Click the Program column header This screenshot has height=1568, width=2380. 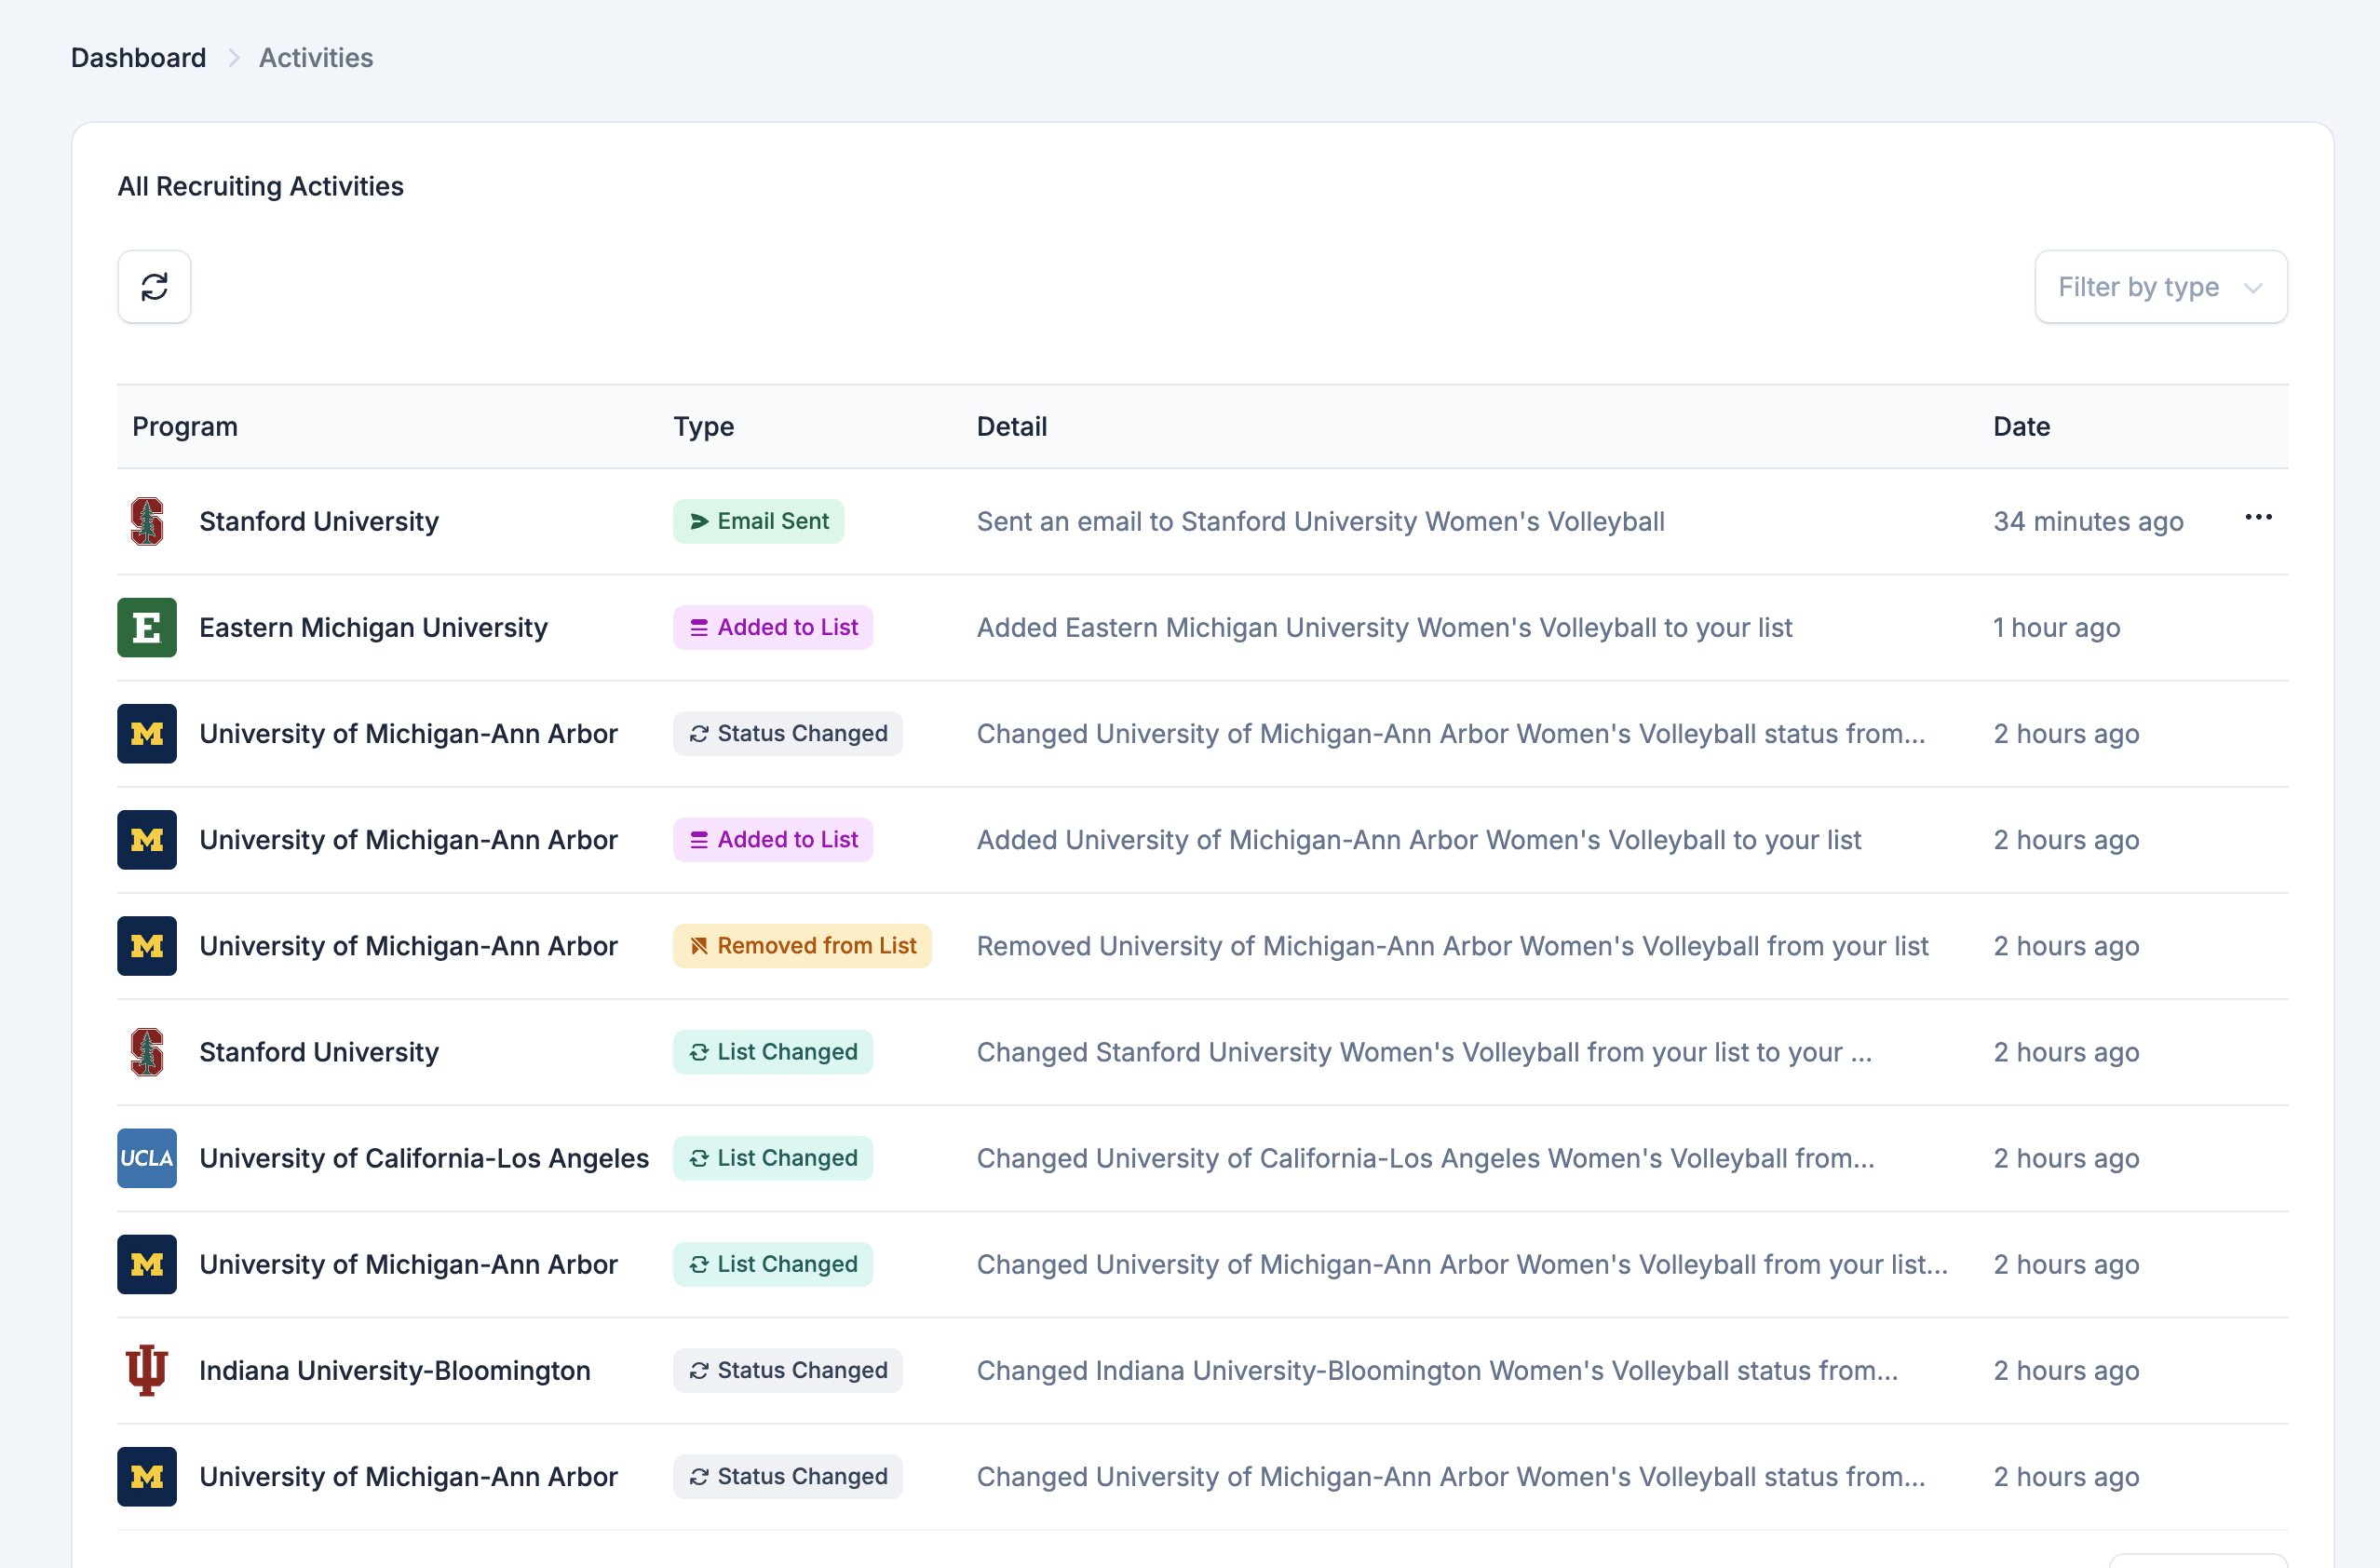(x=185, y=426)
